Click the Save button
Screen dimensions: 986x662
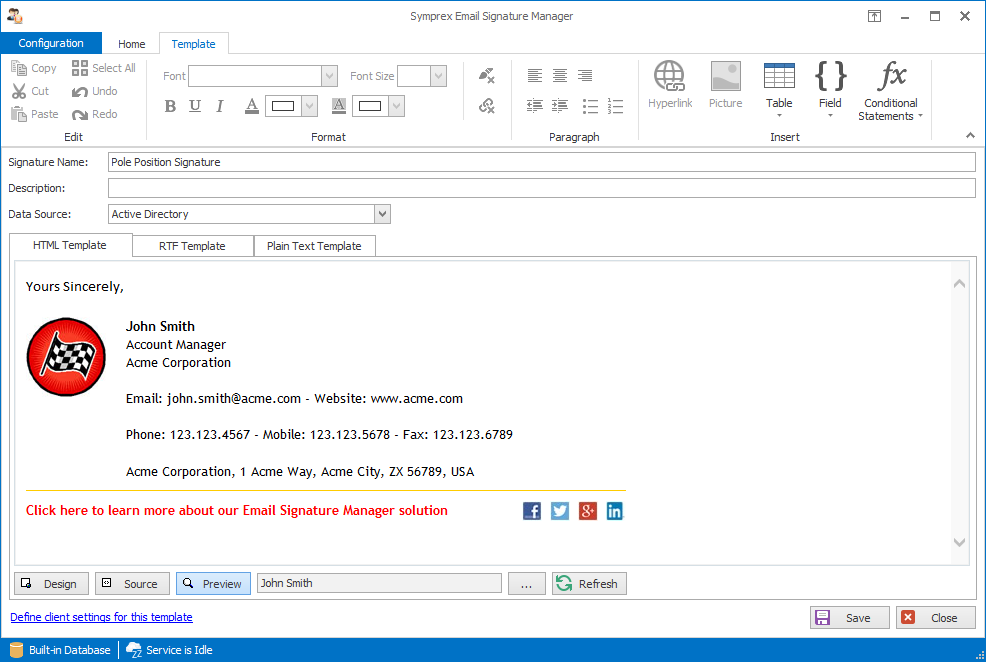click(x=850, y=617)
